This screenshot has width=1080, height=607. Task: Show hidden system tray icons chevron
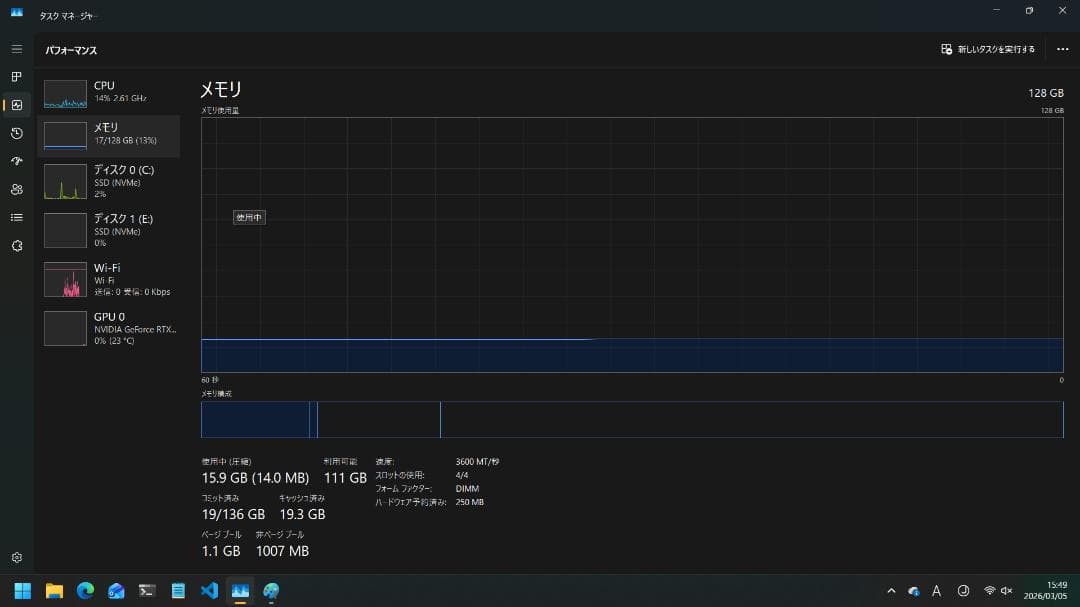point(891,591)
